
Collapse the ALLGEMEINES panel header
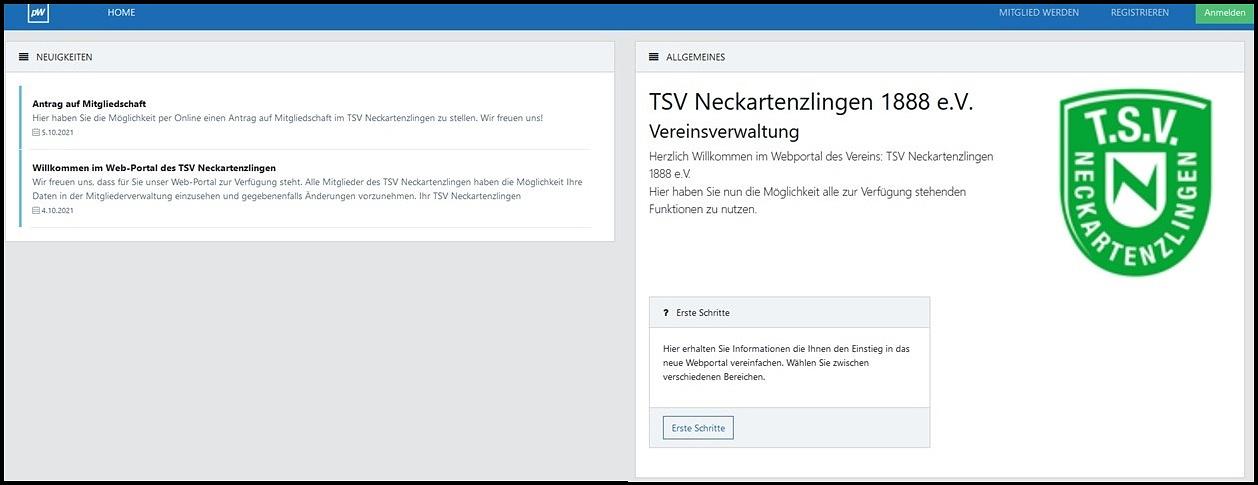(x=940, y=57)
